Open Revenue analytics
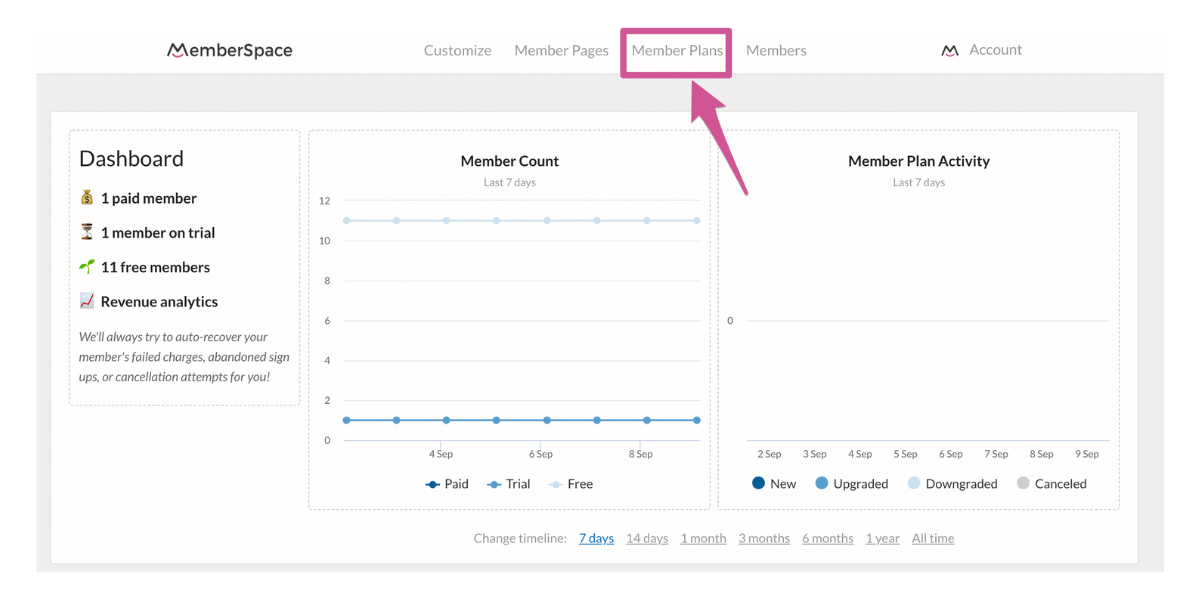1200x600 pixels. 159,301
